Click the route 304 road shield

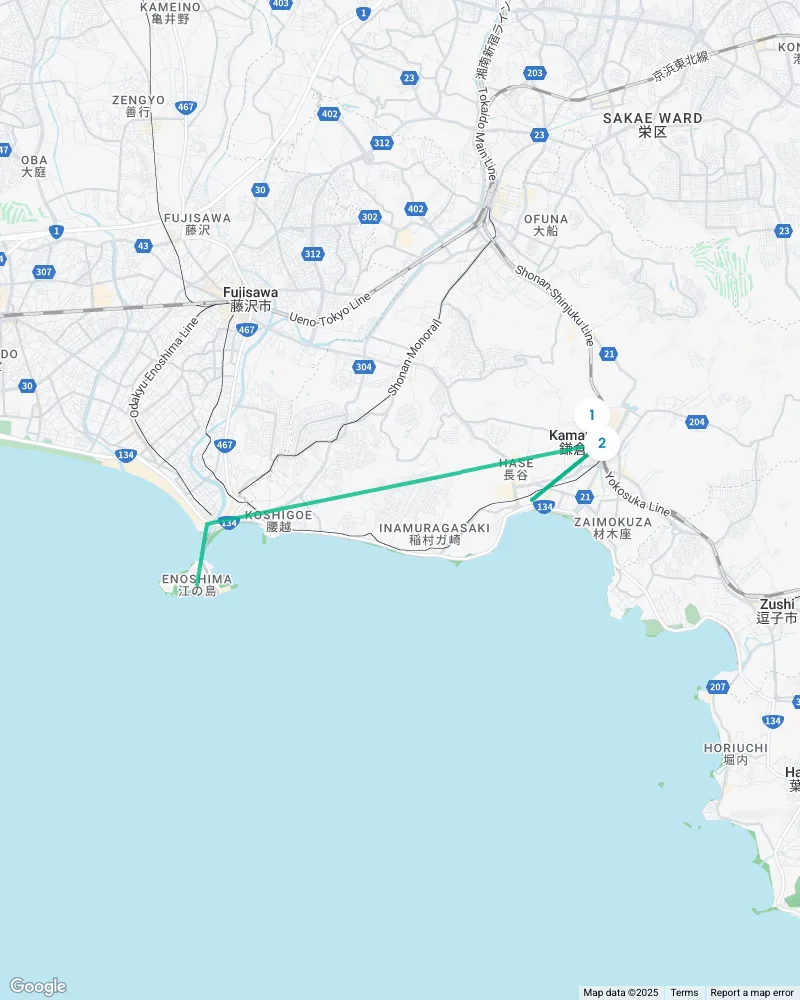(364, 367)
